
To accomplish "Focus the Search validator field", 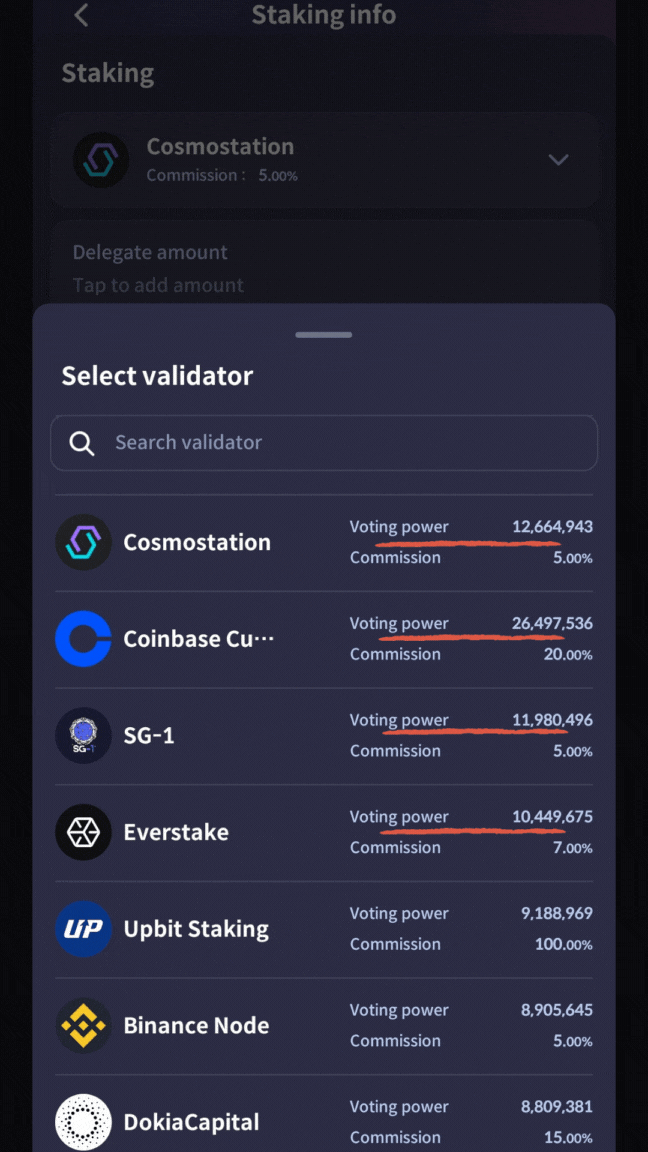I will click(340, 443).
